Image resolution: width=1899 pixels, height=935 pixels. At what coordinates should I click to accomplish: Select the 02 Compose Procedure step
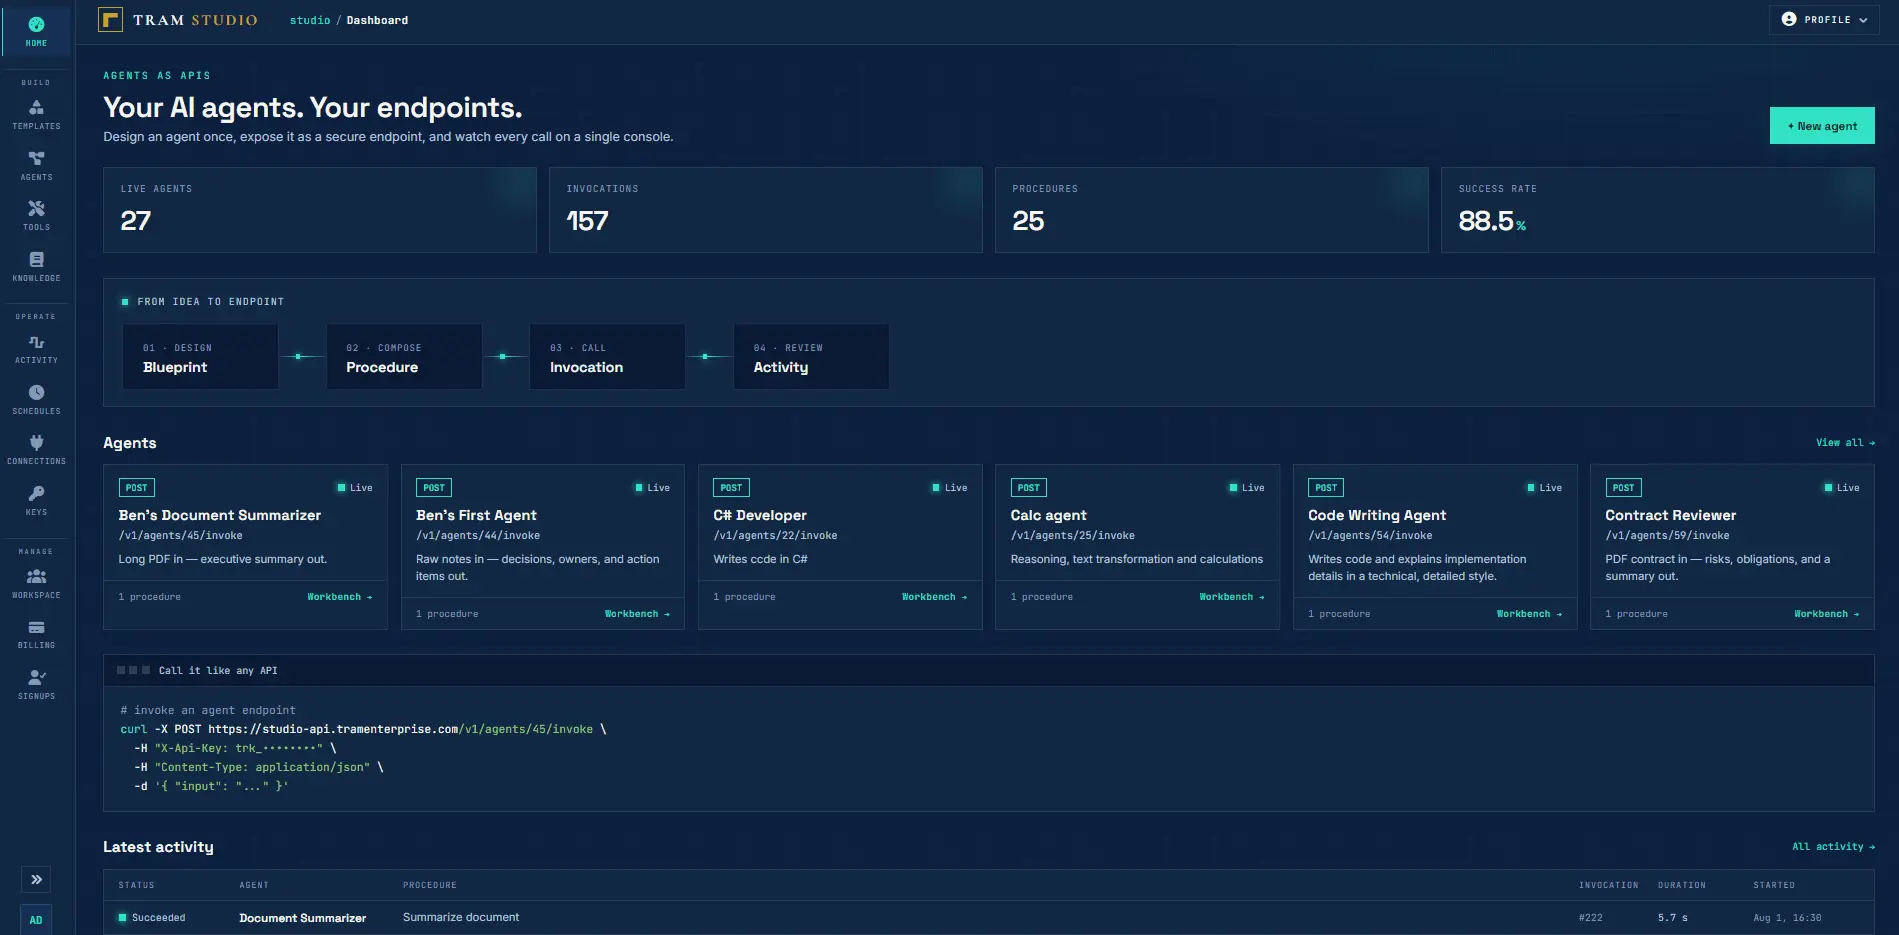404,357
